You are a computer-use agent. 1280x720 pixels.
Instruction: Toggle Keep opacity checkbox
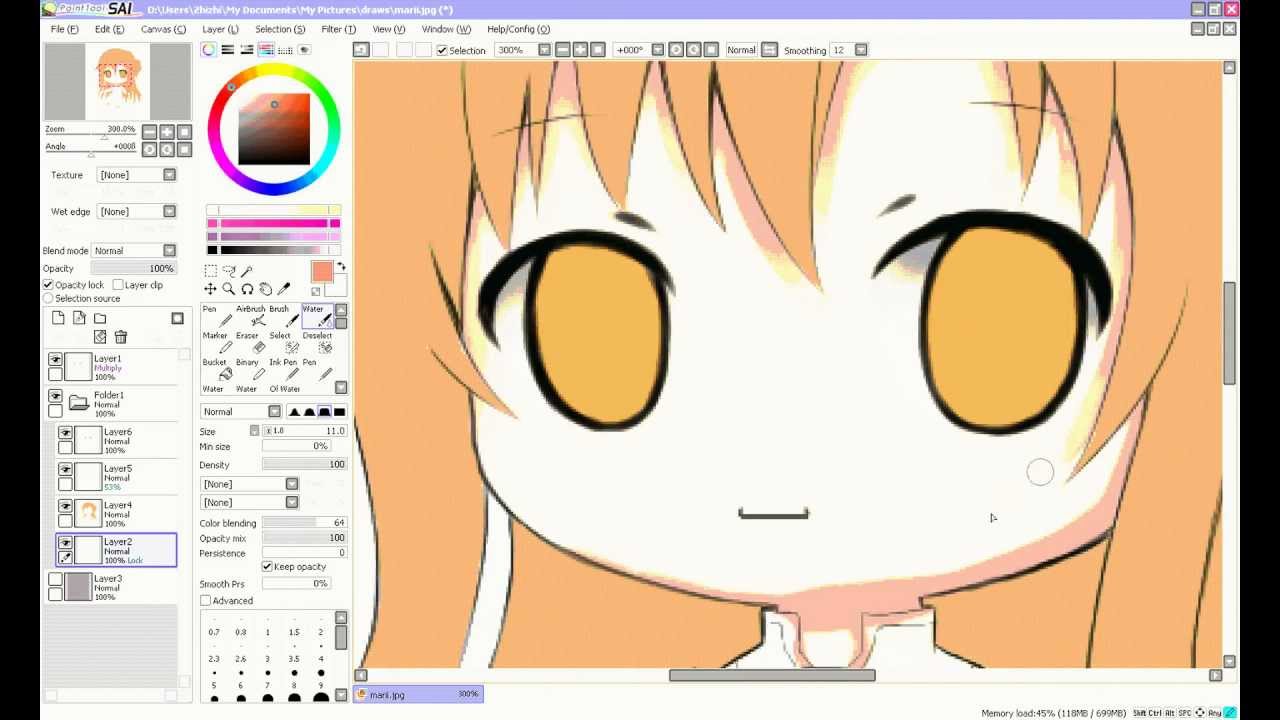click(x=267, y=567)
